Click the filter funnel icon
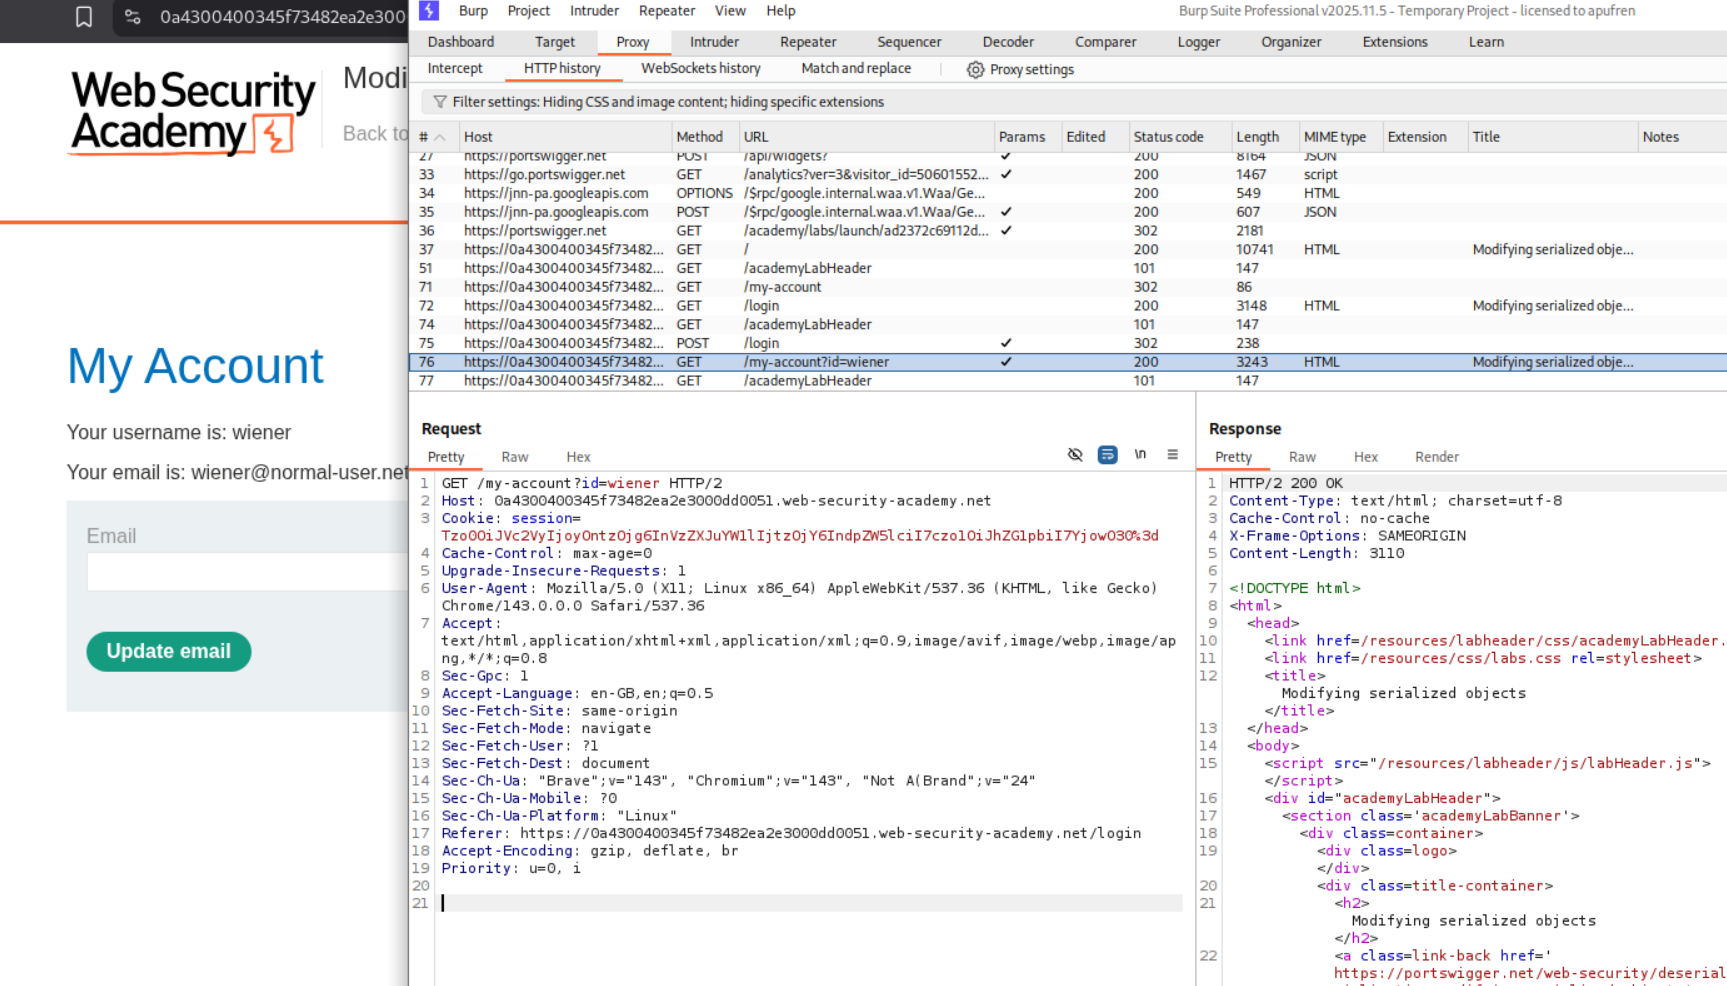The image size is (1727, 986). click(x=440, y=102)
